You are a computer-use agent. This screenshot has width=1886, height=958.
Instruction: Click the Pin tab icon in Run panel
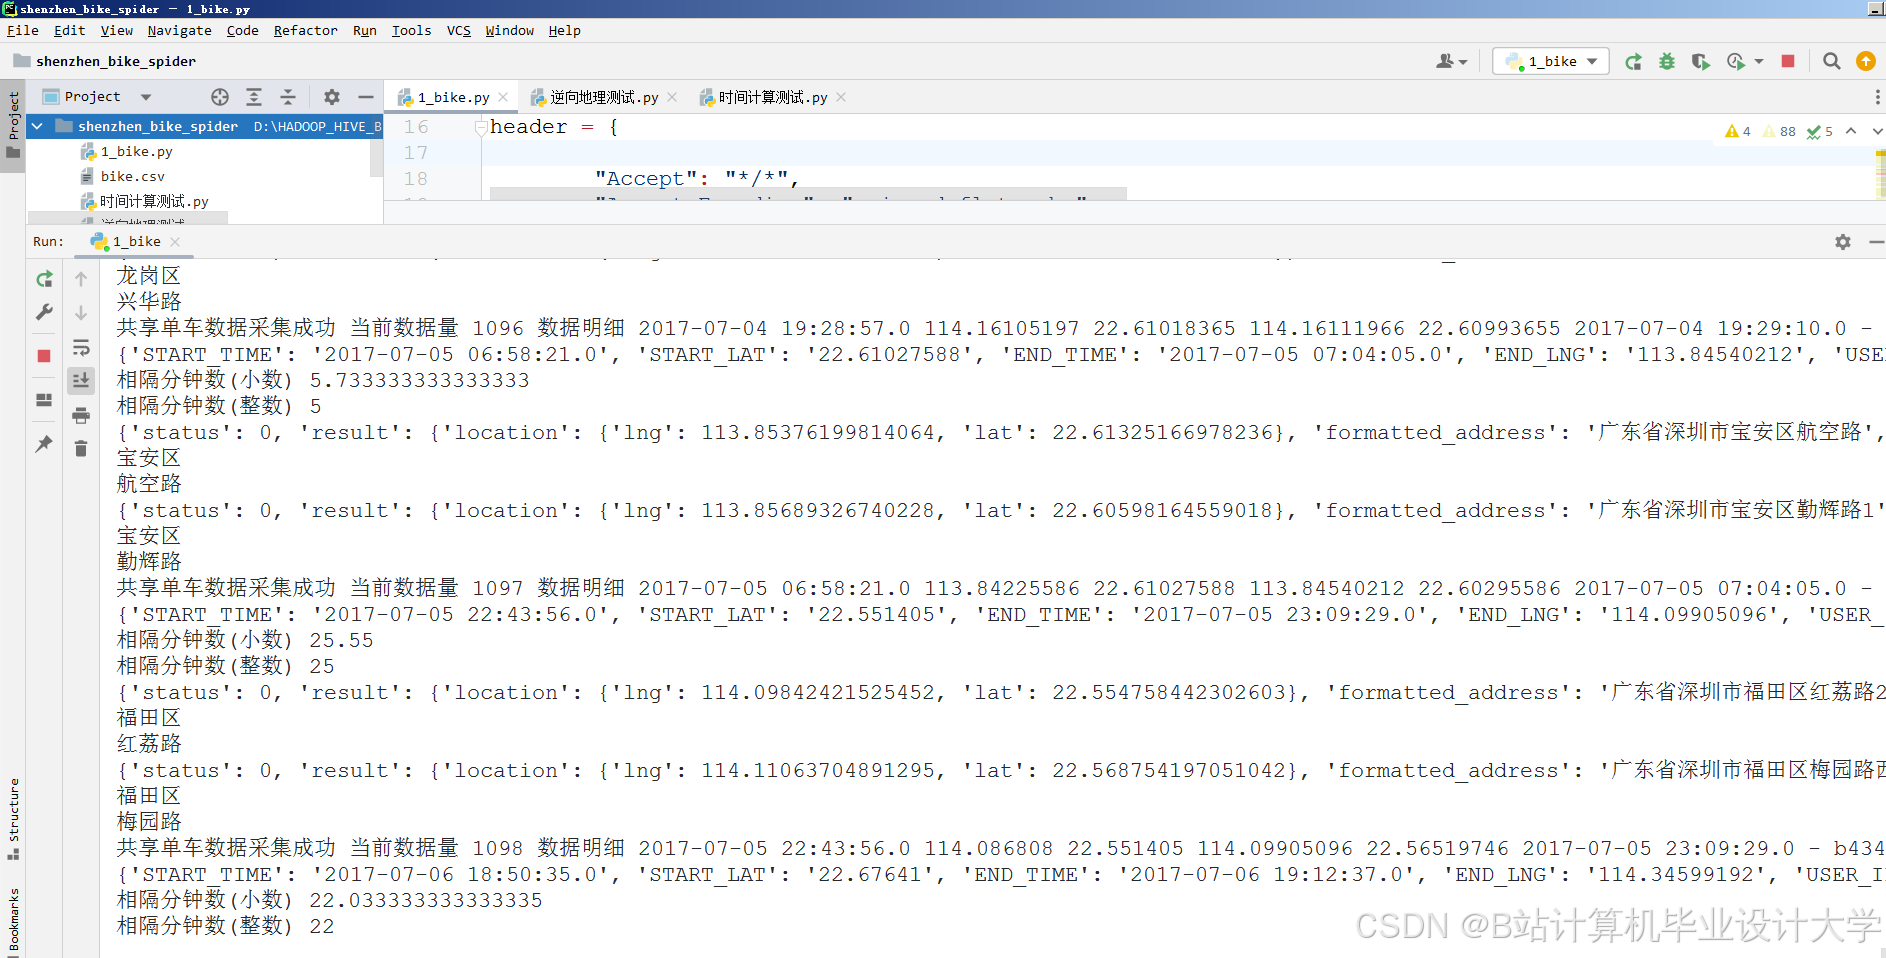pos(44,445)
